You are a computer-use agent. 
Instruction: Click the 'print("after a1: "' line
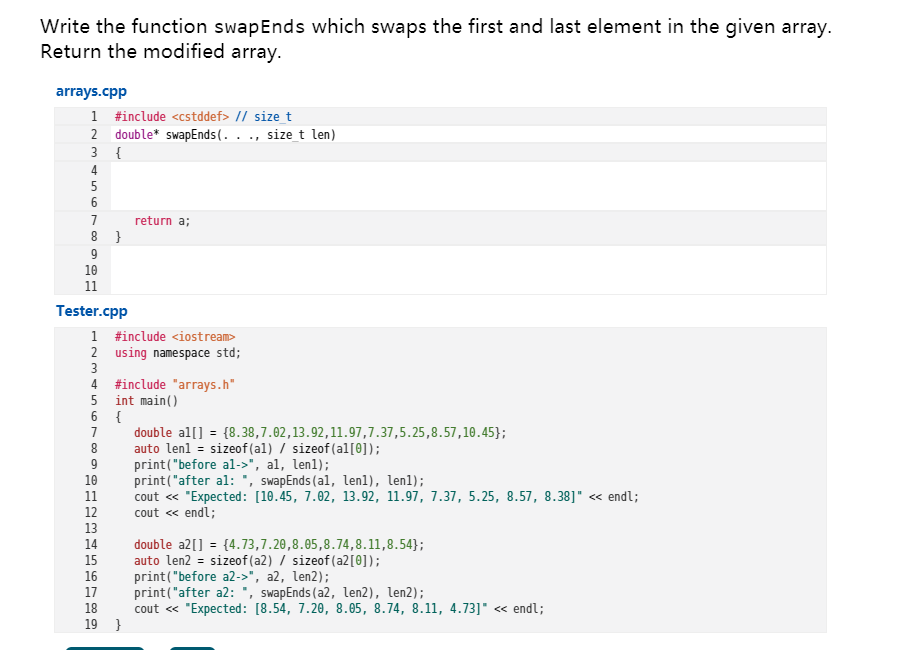coord(279,481)
